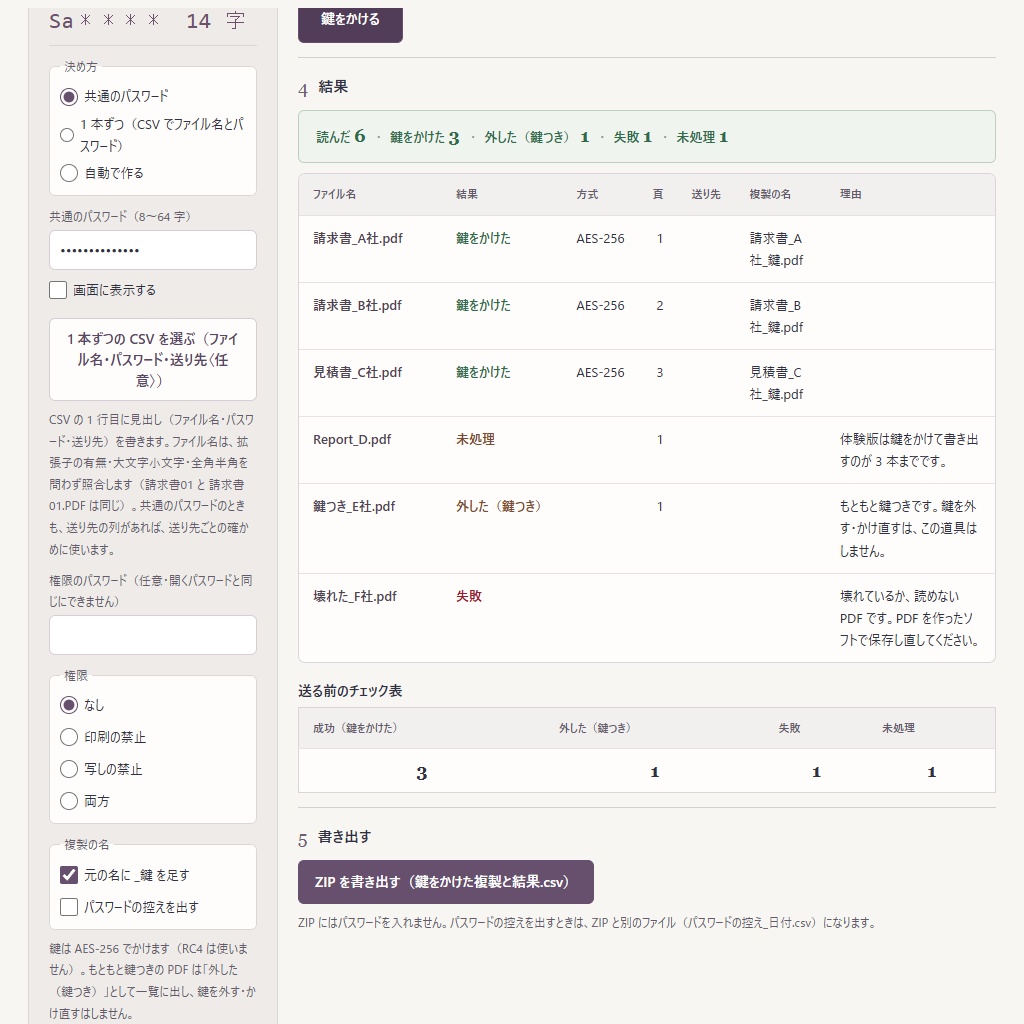1024x1024 pixels.
Task: Click 見積書_C社.pdf file name
Action: click(358, 372)
